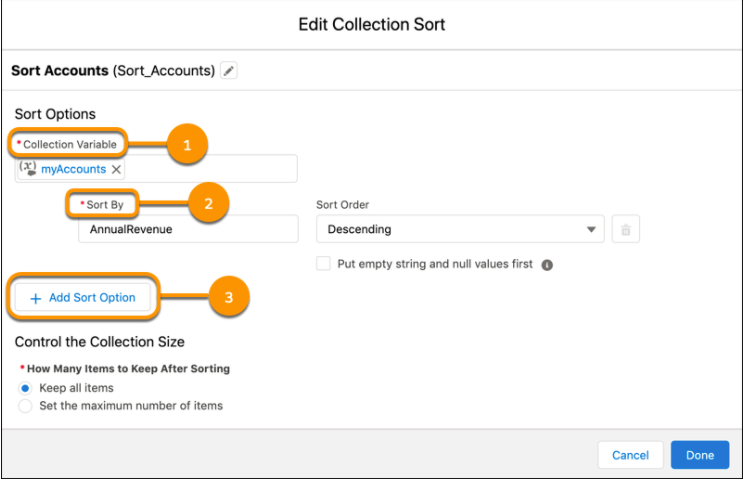Image resolution: width=743 pixels, height=479 pixels.
Task: Click the AnnualRevenue Sort By field
Action: pos(189,229)
